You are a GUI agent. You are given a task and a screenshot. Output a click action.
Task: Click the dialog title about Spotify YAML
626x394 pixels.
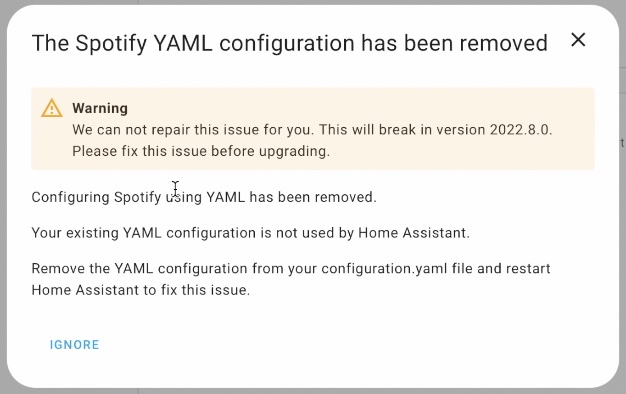pyautogui.click(x=289, y=43)
